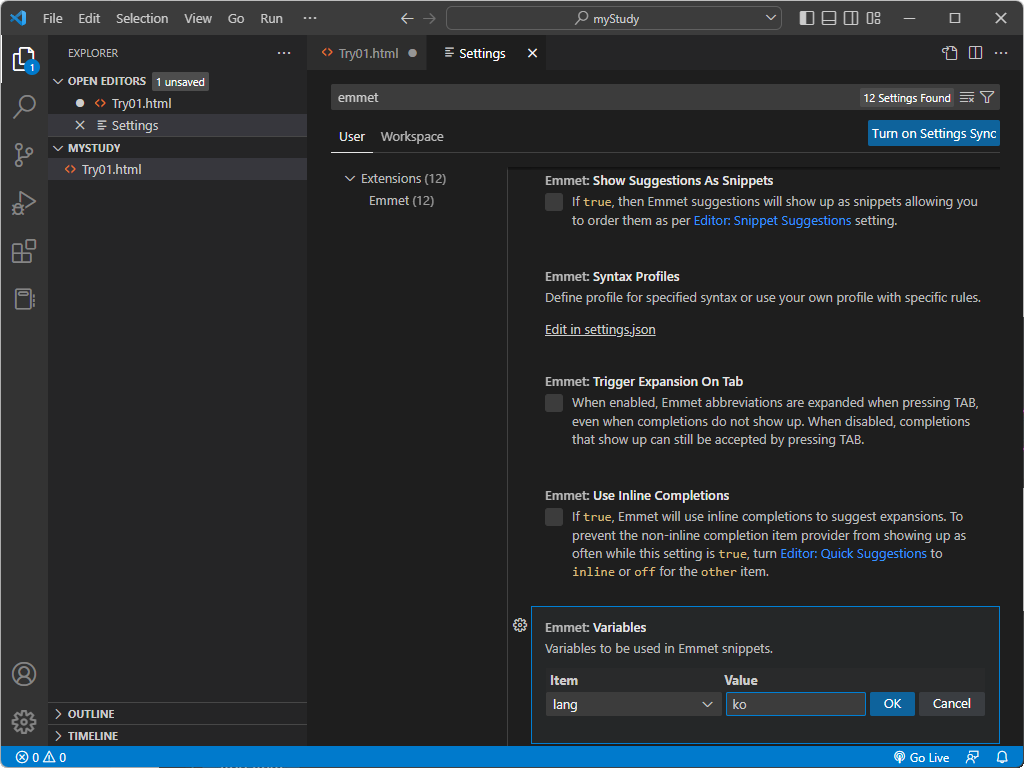Click the feedback icon in status bar
Viewport: 1024px width, 768px height.
coord(972,758)
